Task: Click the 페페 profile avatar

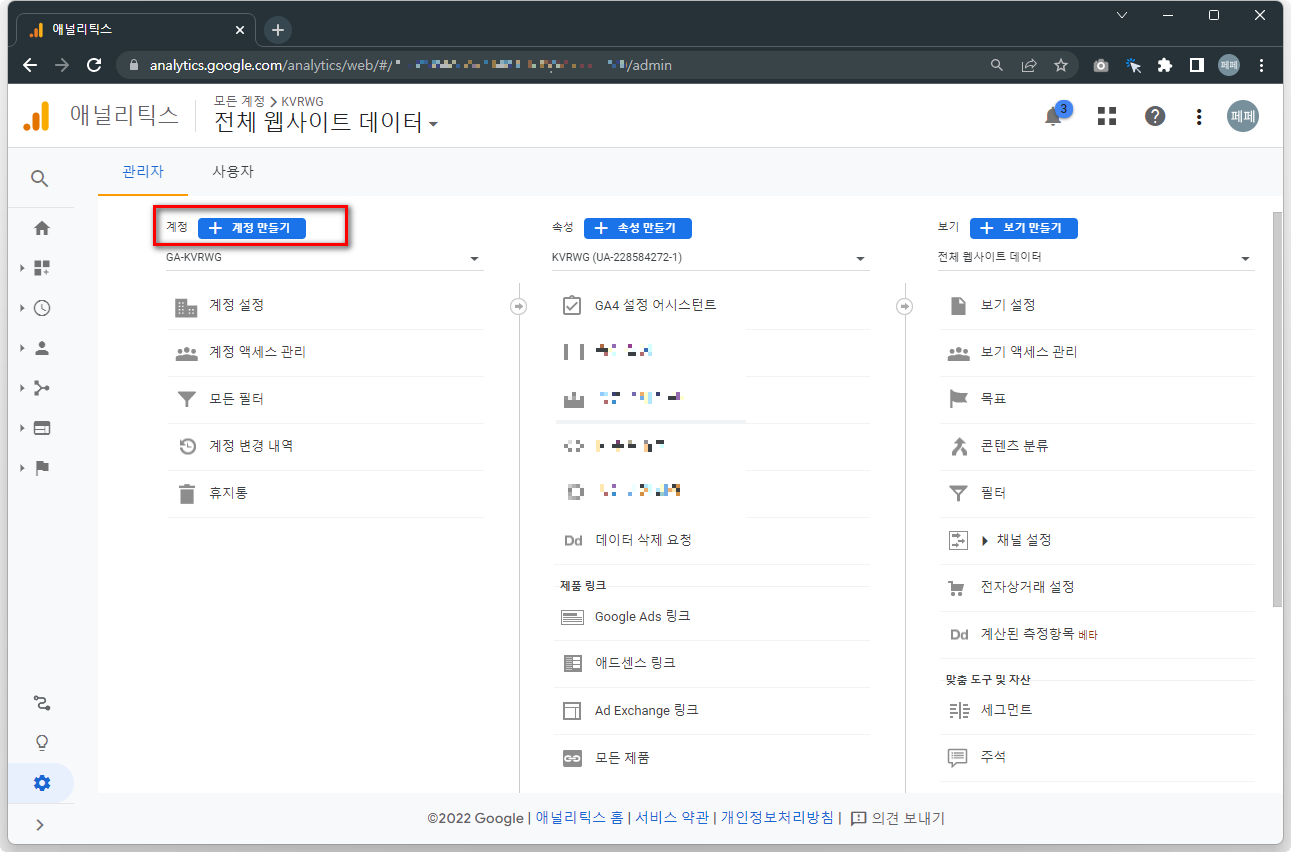Action: (x=1242, y=116)
